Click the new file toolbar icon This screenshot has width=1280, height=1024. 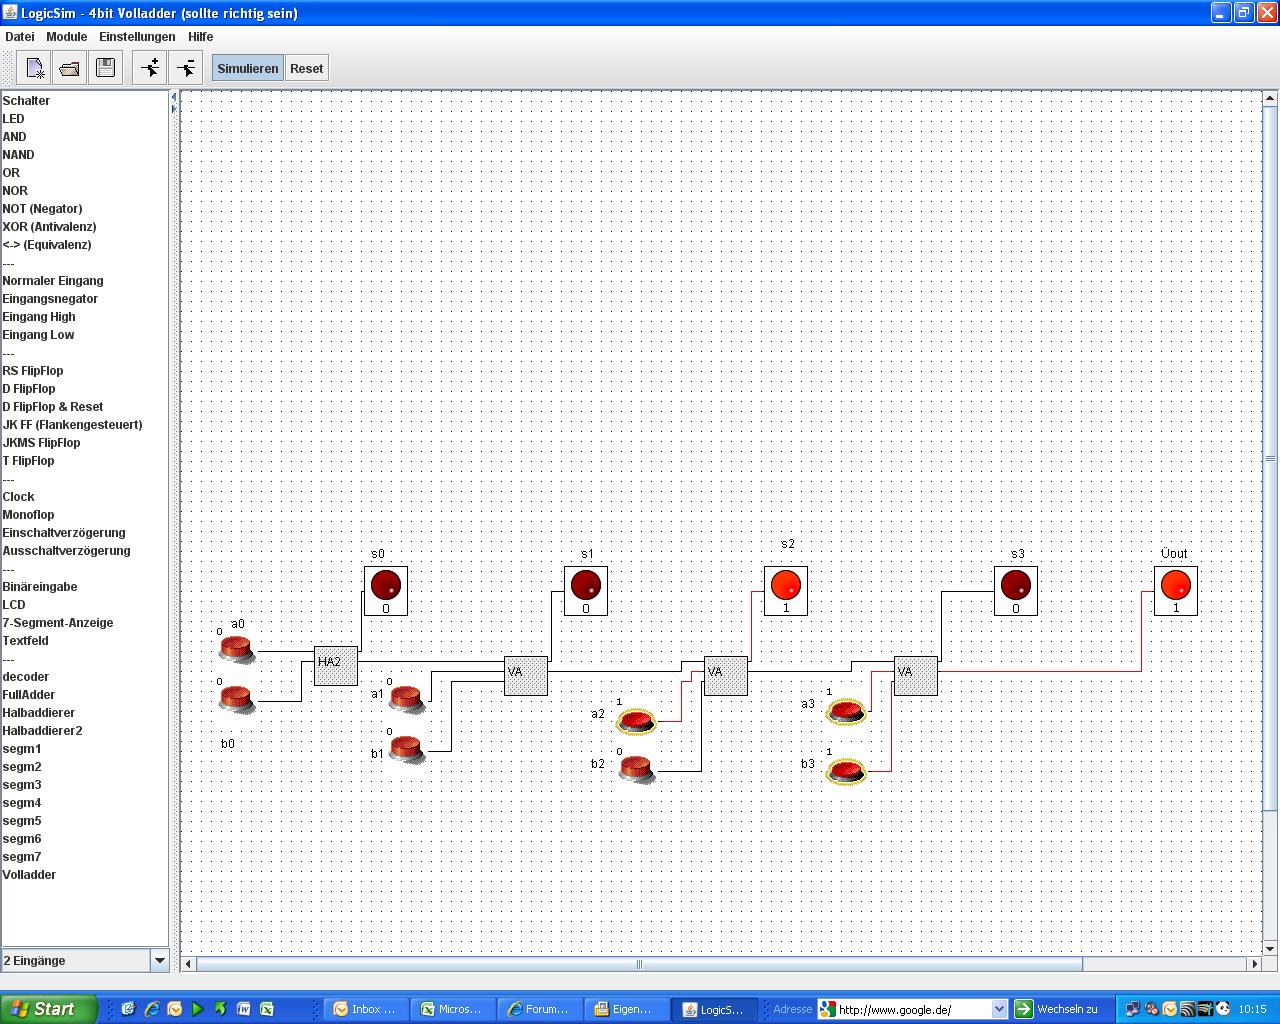pyautogui.click(x=35, y=68)
